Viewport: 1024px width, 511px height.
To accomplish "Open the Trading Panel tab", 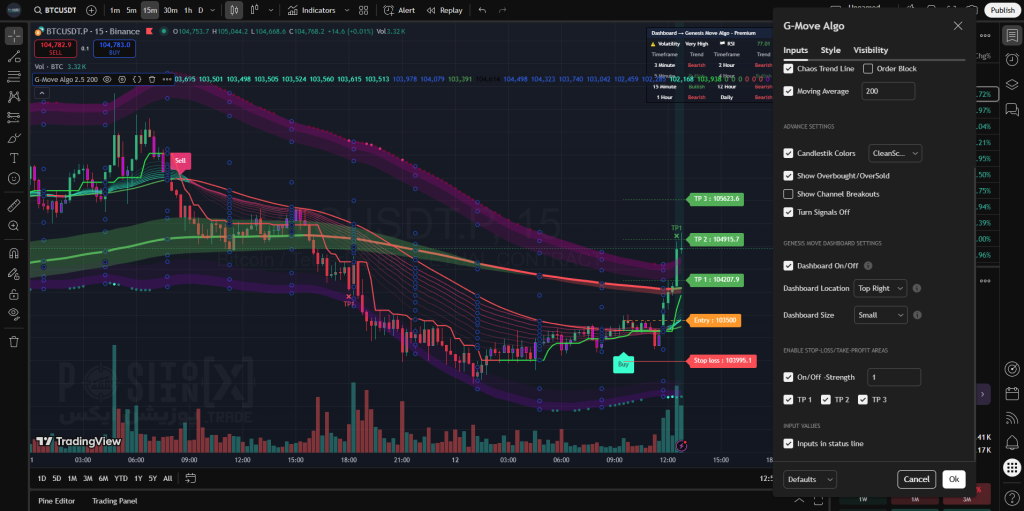I will pos(114,501).
